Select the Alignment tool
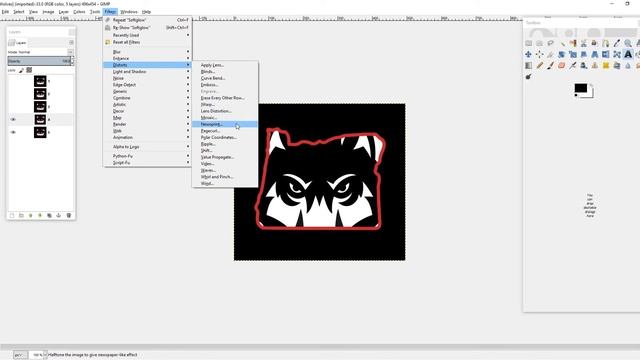640x360 pixels. click(539, 54)
